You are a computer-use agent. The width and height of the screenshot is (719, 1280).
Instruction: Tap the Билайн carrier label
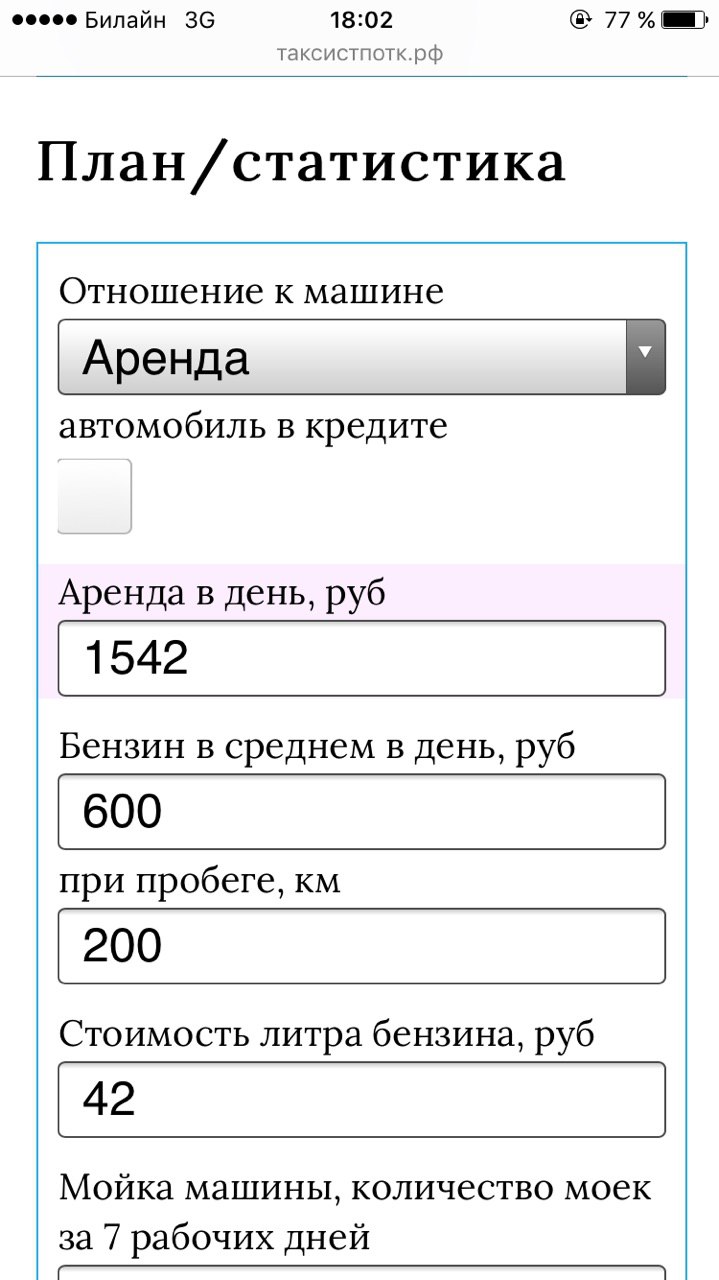coord(125,20)
